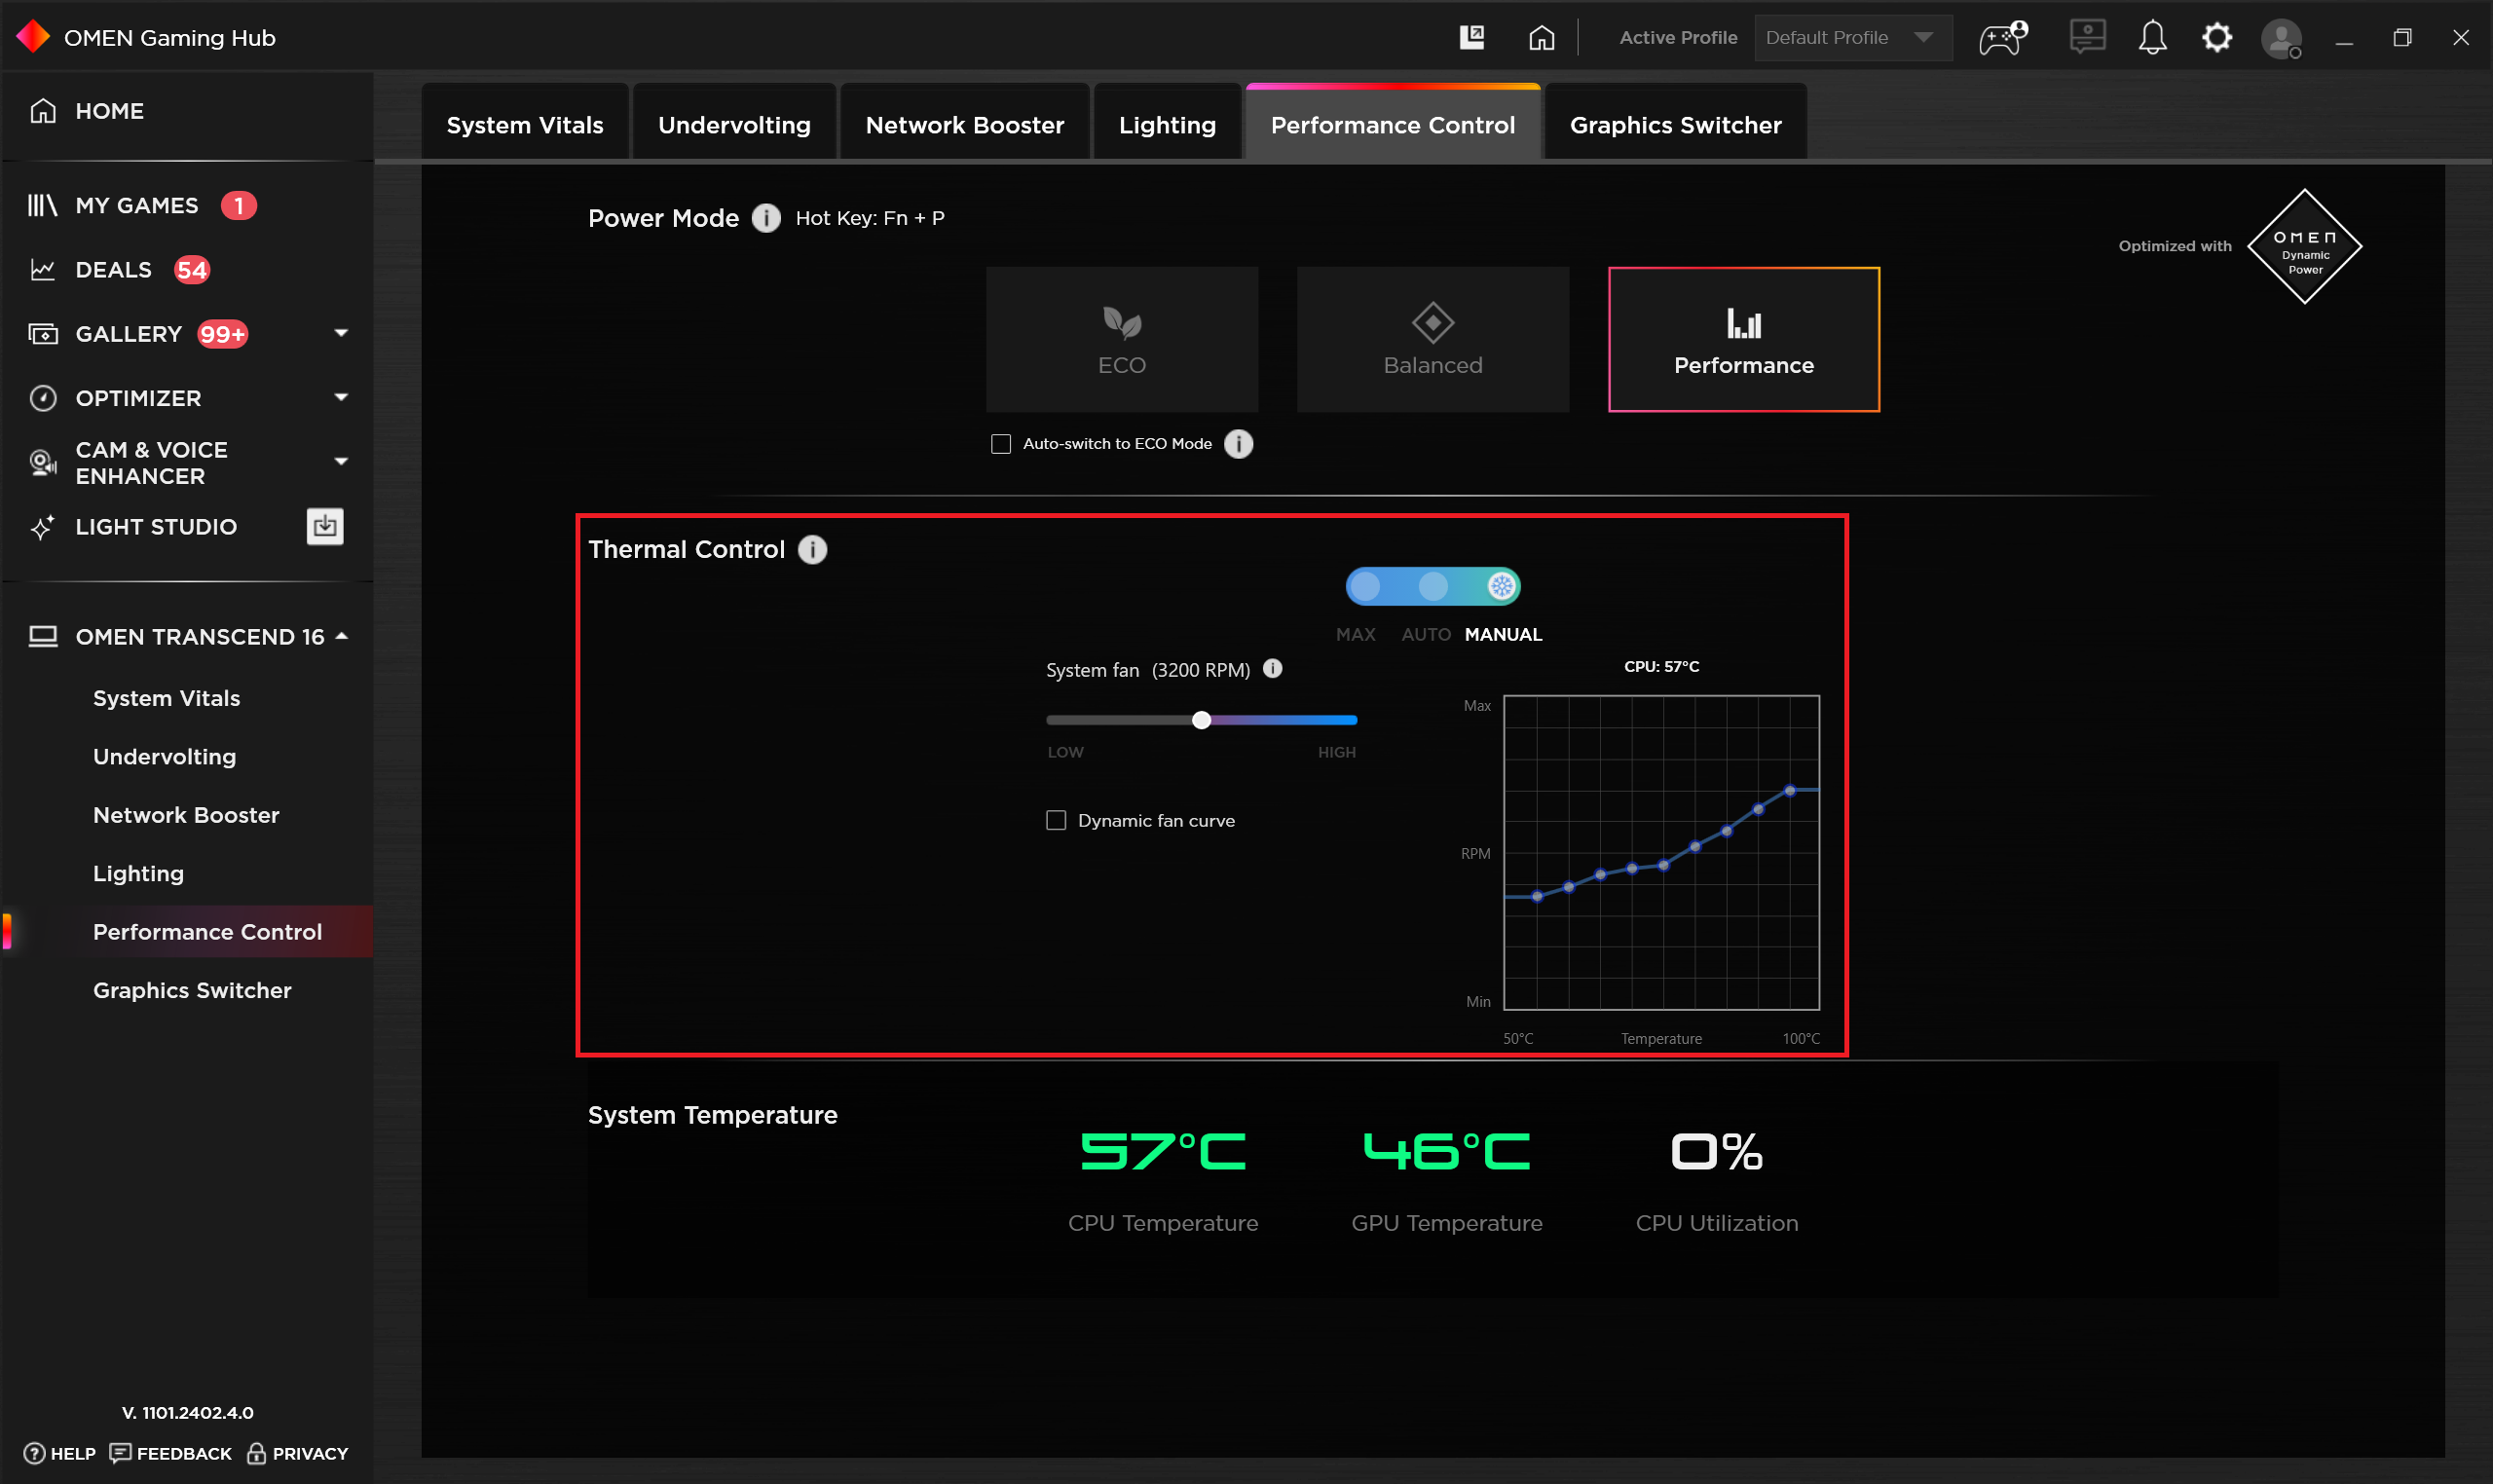Select the Balanced power mode
2493x1484 pixels.
(1432, 339)
